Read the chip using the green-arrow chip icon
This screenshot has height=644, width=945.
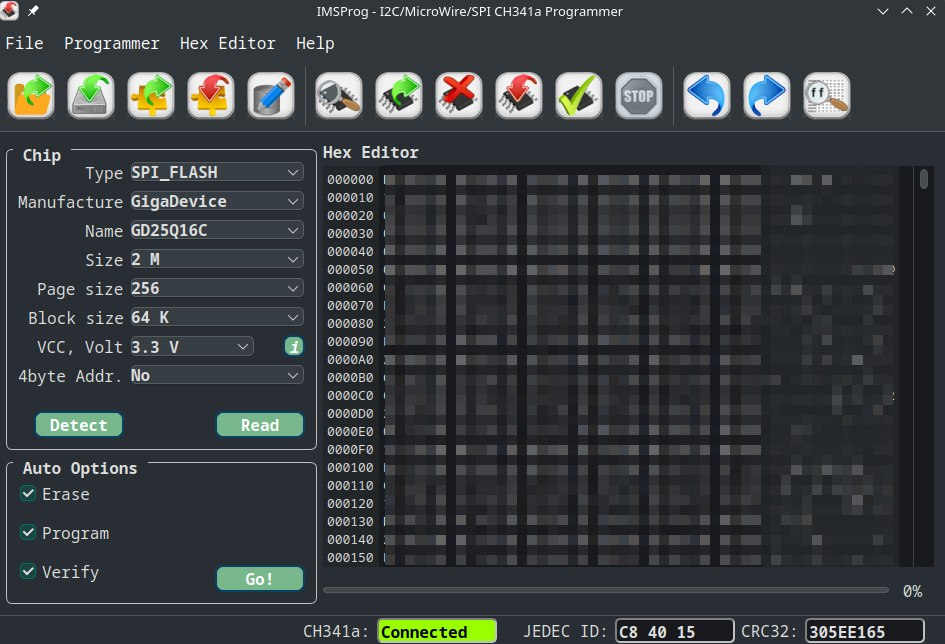[x=398, y=95]
